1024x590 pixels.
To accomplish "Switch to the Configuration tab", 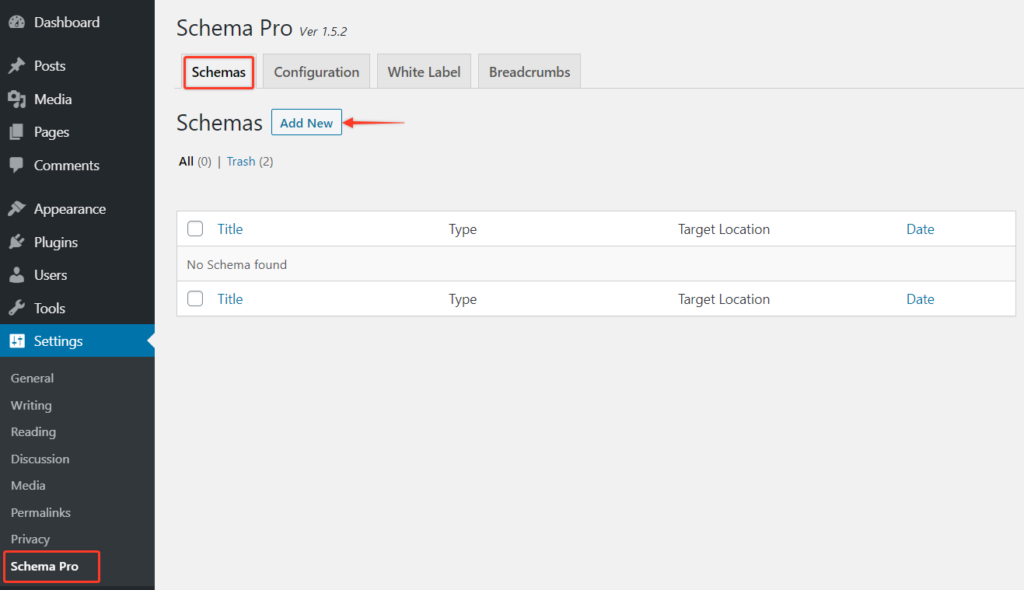I will click(316, 71).
